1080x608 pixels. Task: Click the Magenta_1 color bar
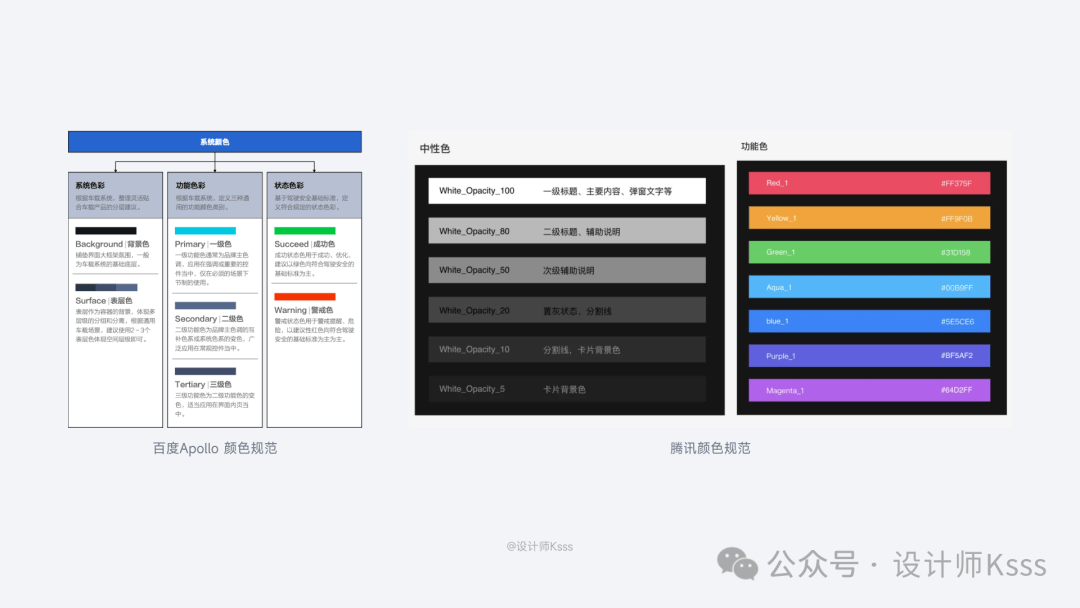tap(869, 390)
